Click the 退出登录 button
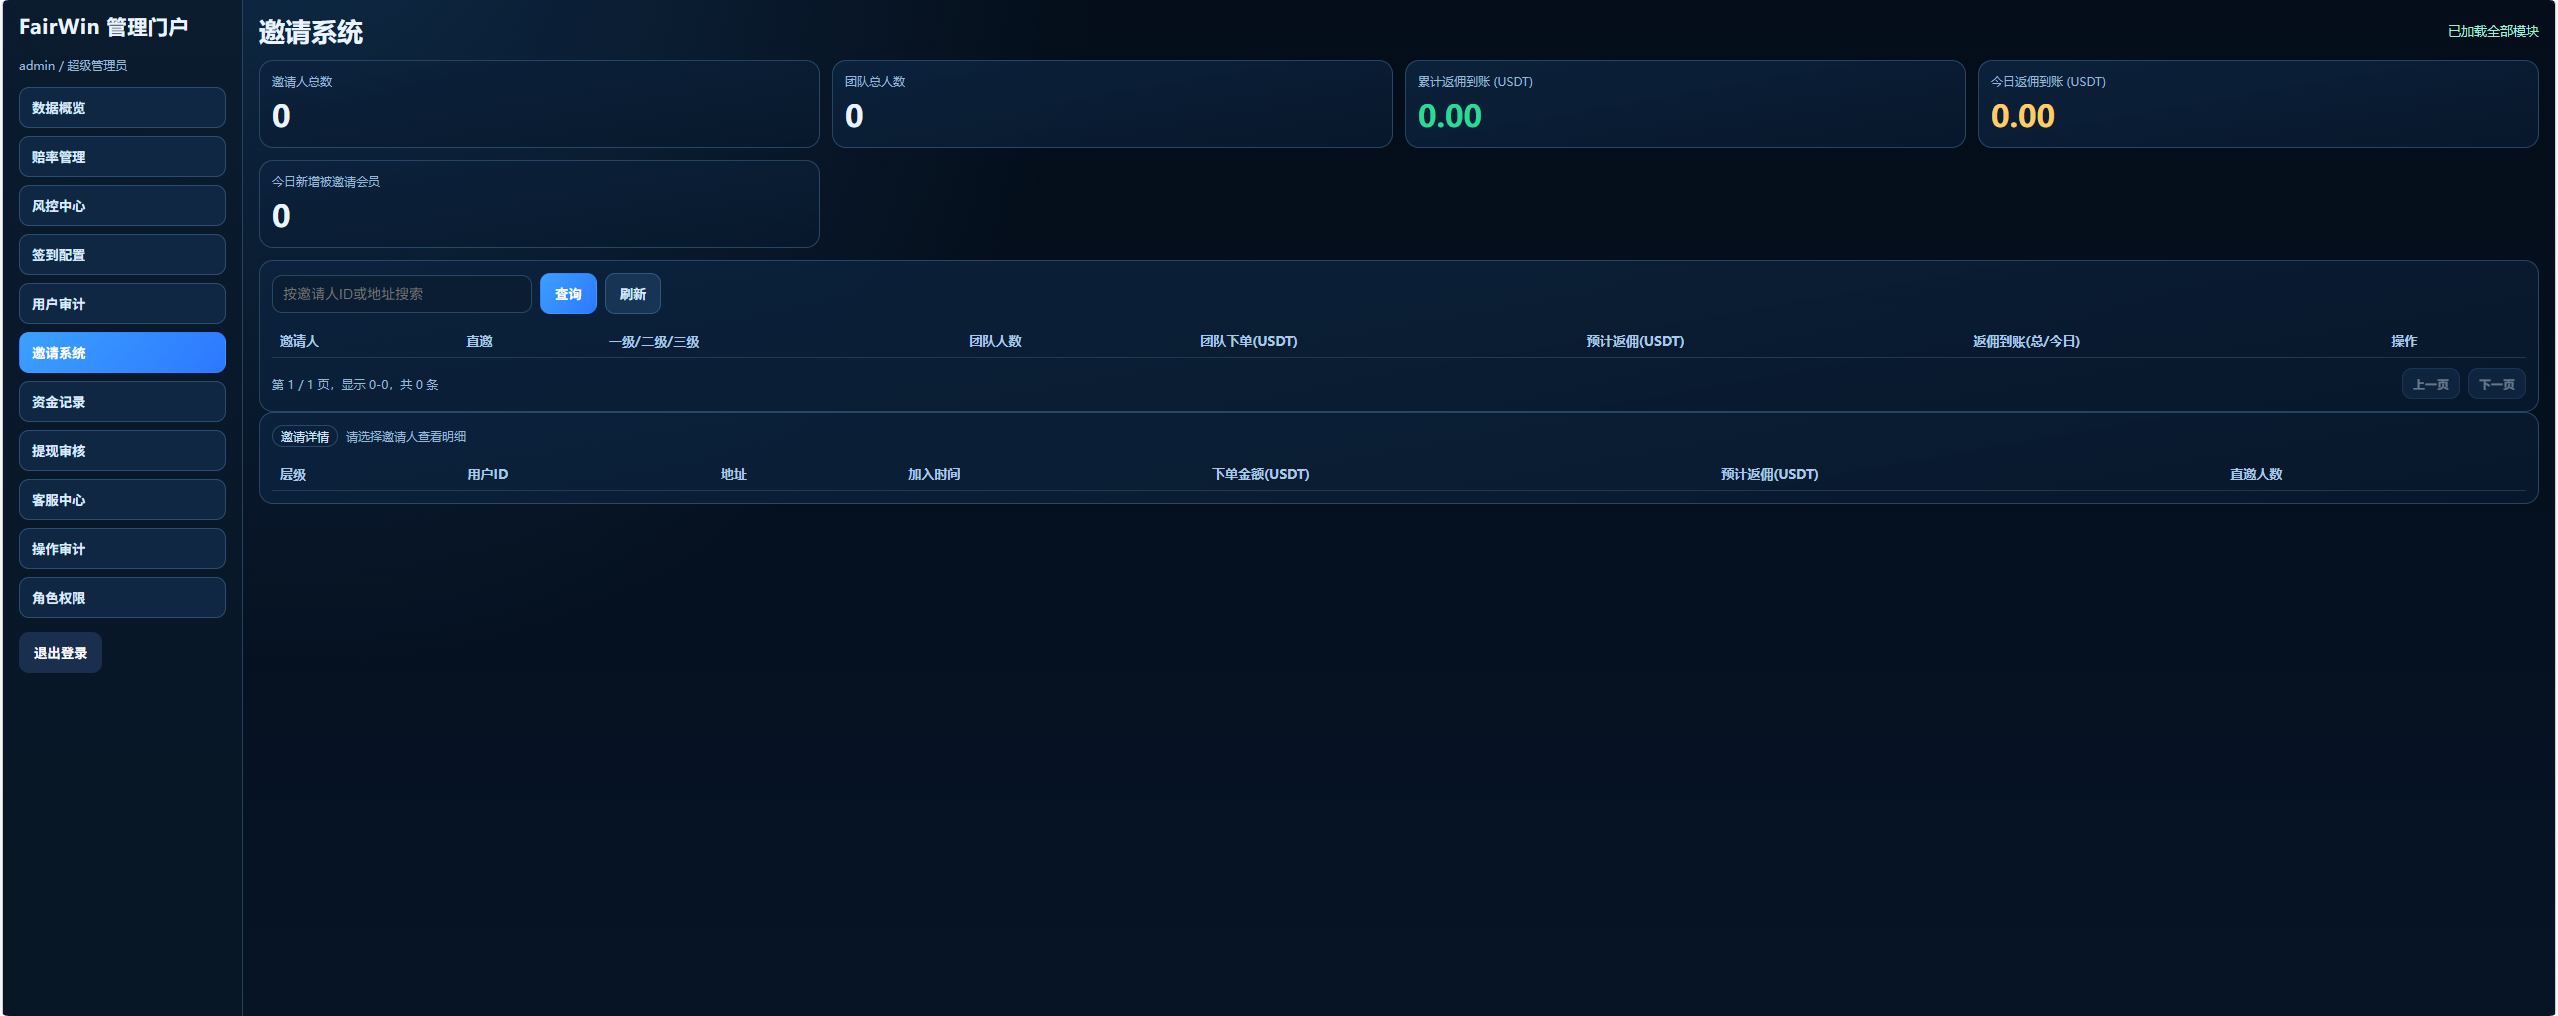This screenshot has height=1016, width=2558. tap(60, 653)
